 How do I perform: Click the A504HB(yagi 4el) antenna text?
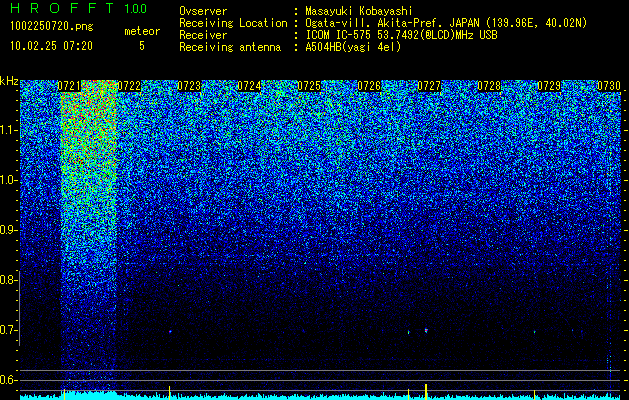point(353,47)
